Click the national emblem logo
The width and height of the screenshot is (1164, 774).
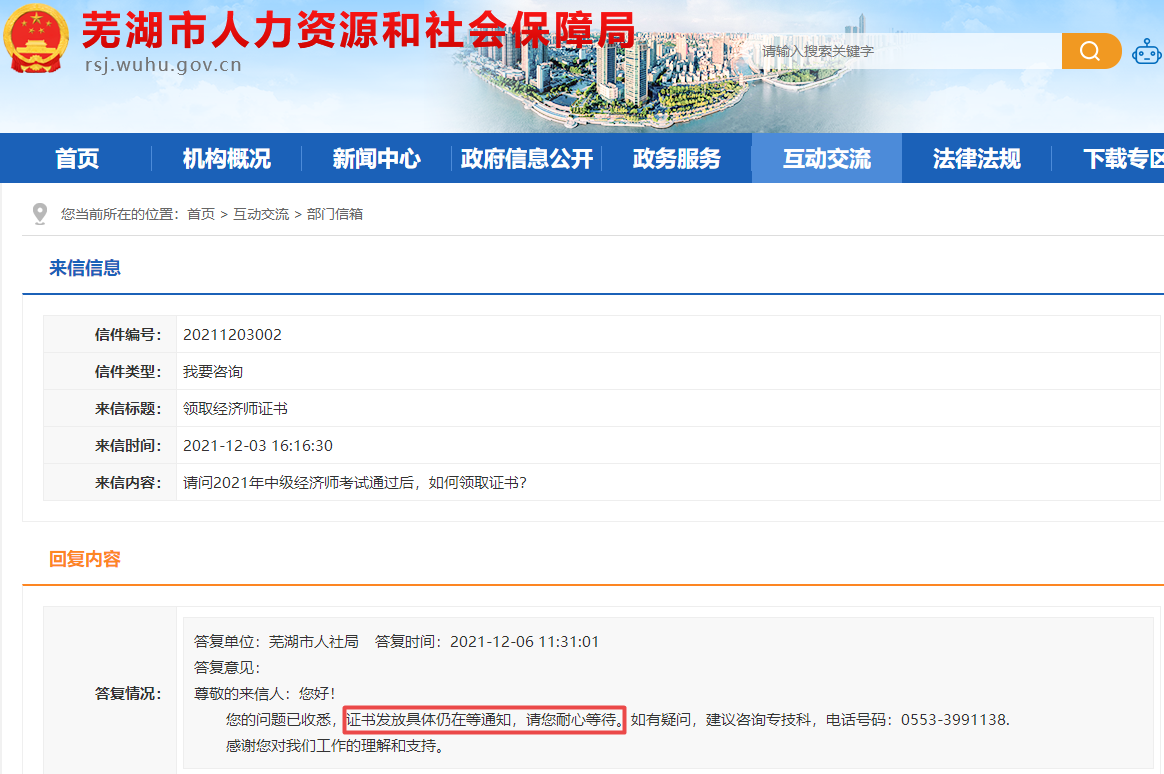tap(37, 42)
